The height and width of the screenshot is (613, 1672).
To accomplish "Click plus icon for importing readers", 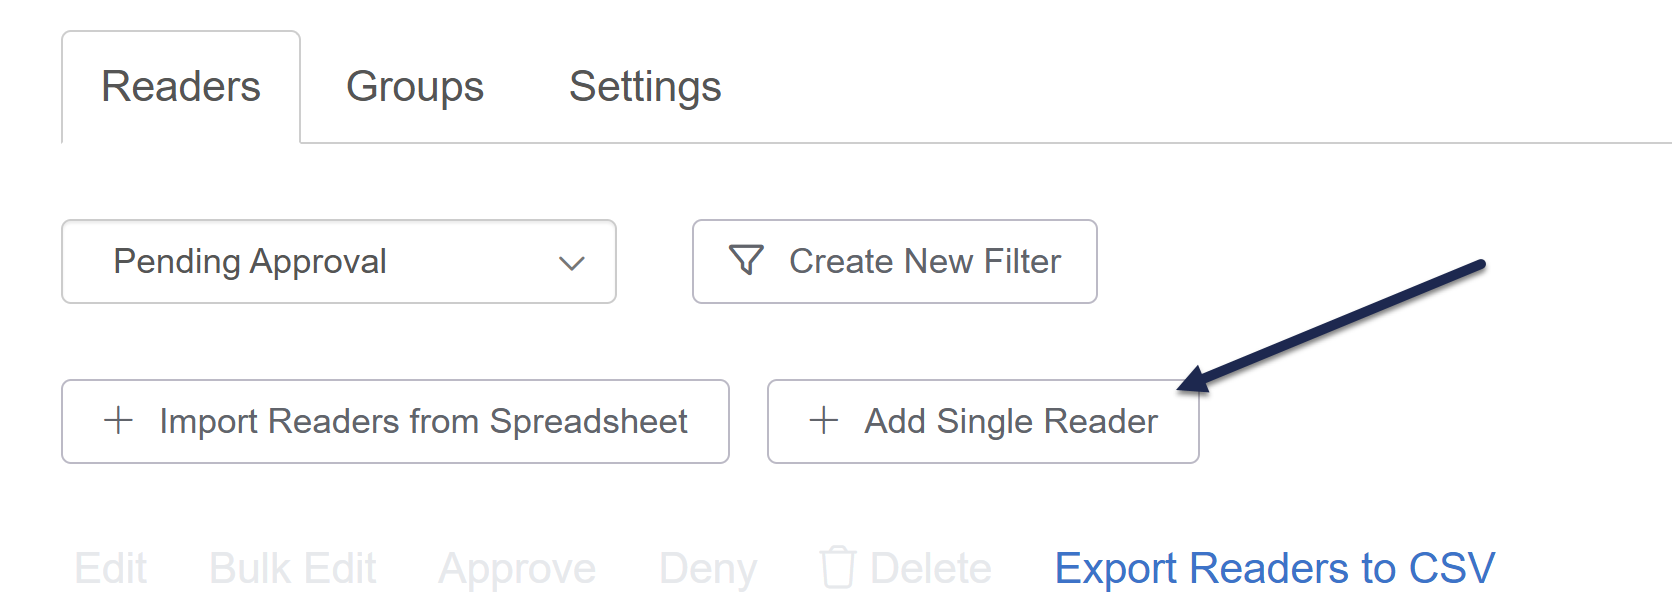I will click(118, 421).
